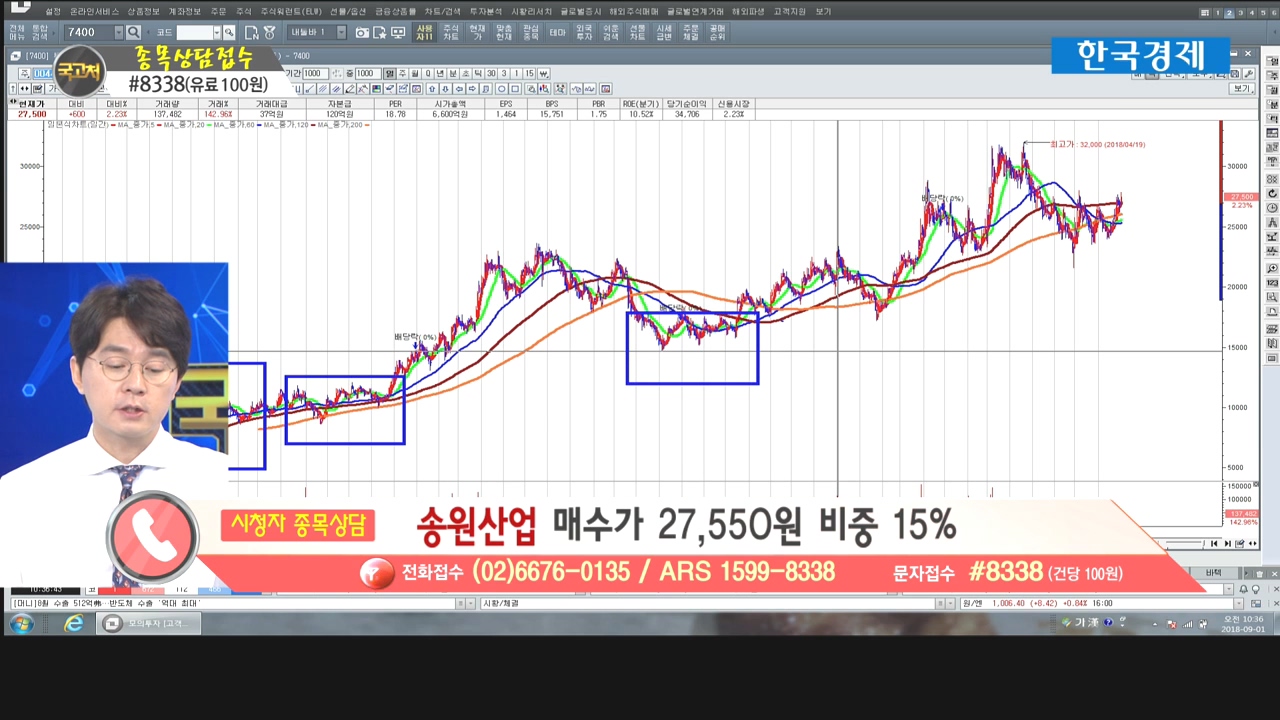Click the monitor icon in top toolbar
This screenshot has width=1280, height=720.
point(398,33)
